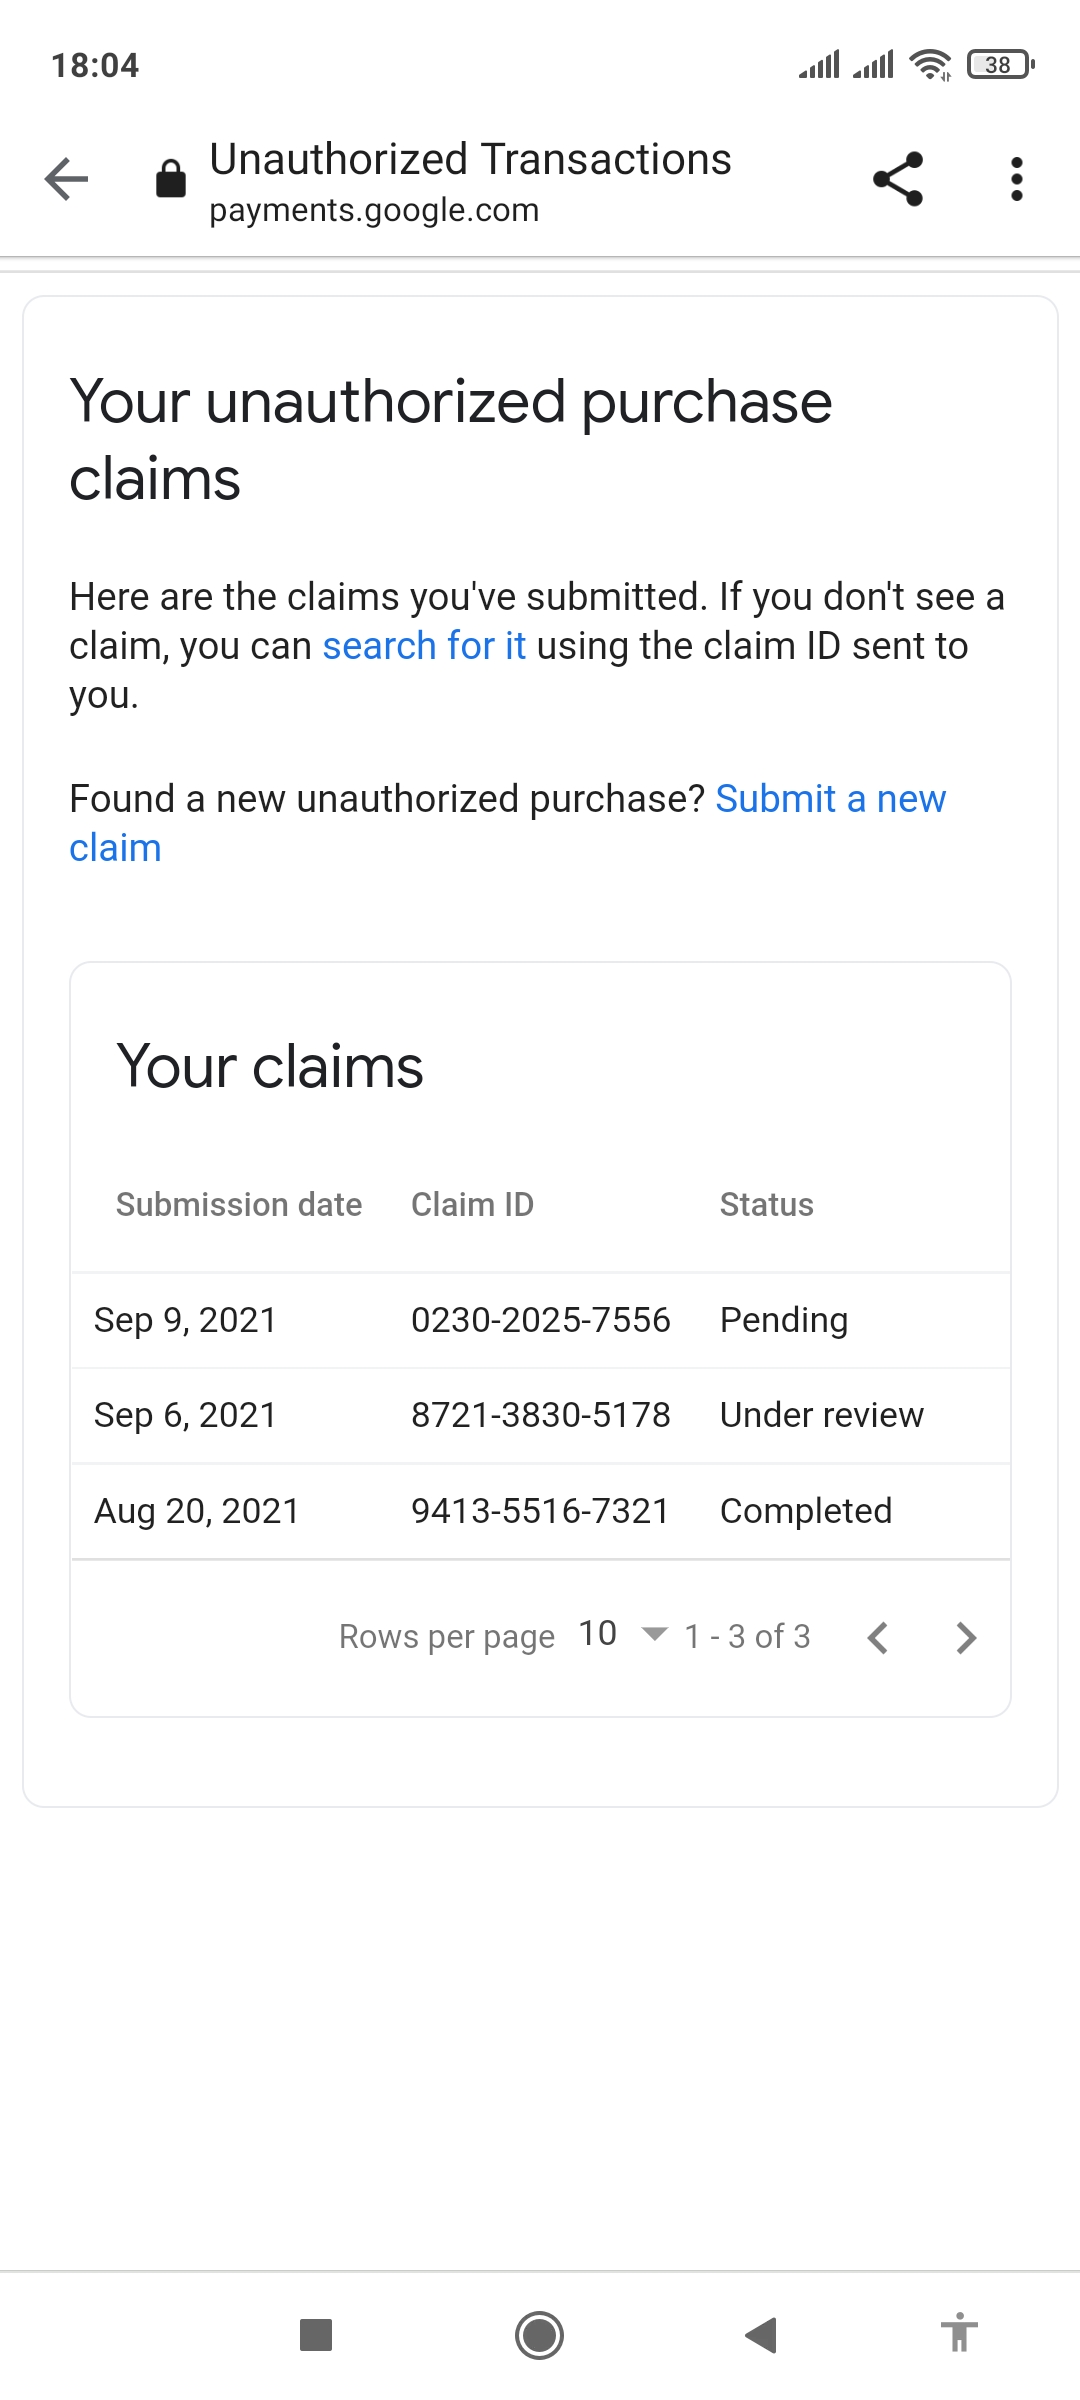Select the Under review claim row
1080x2400 pixels.
pos(540,1414)
